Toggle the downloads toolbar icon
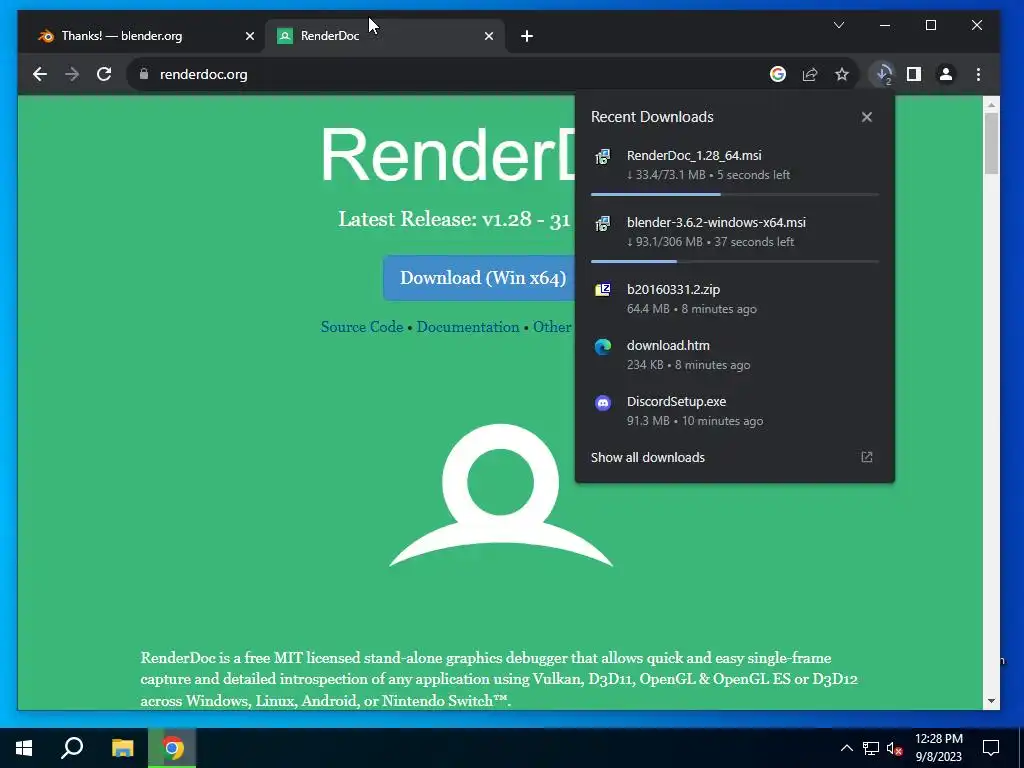Screen dimensions: 1024x768 click(x=883, y=74)
